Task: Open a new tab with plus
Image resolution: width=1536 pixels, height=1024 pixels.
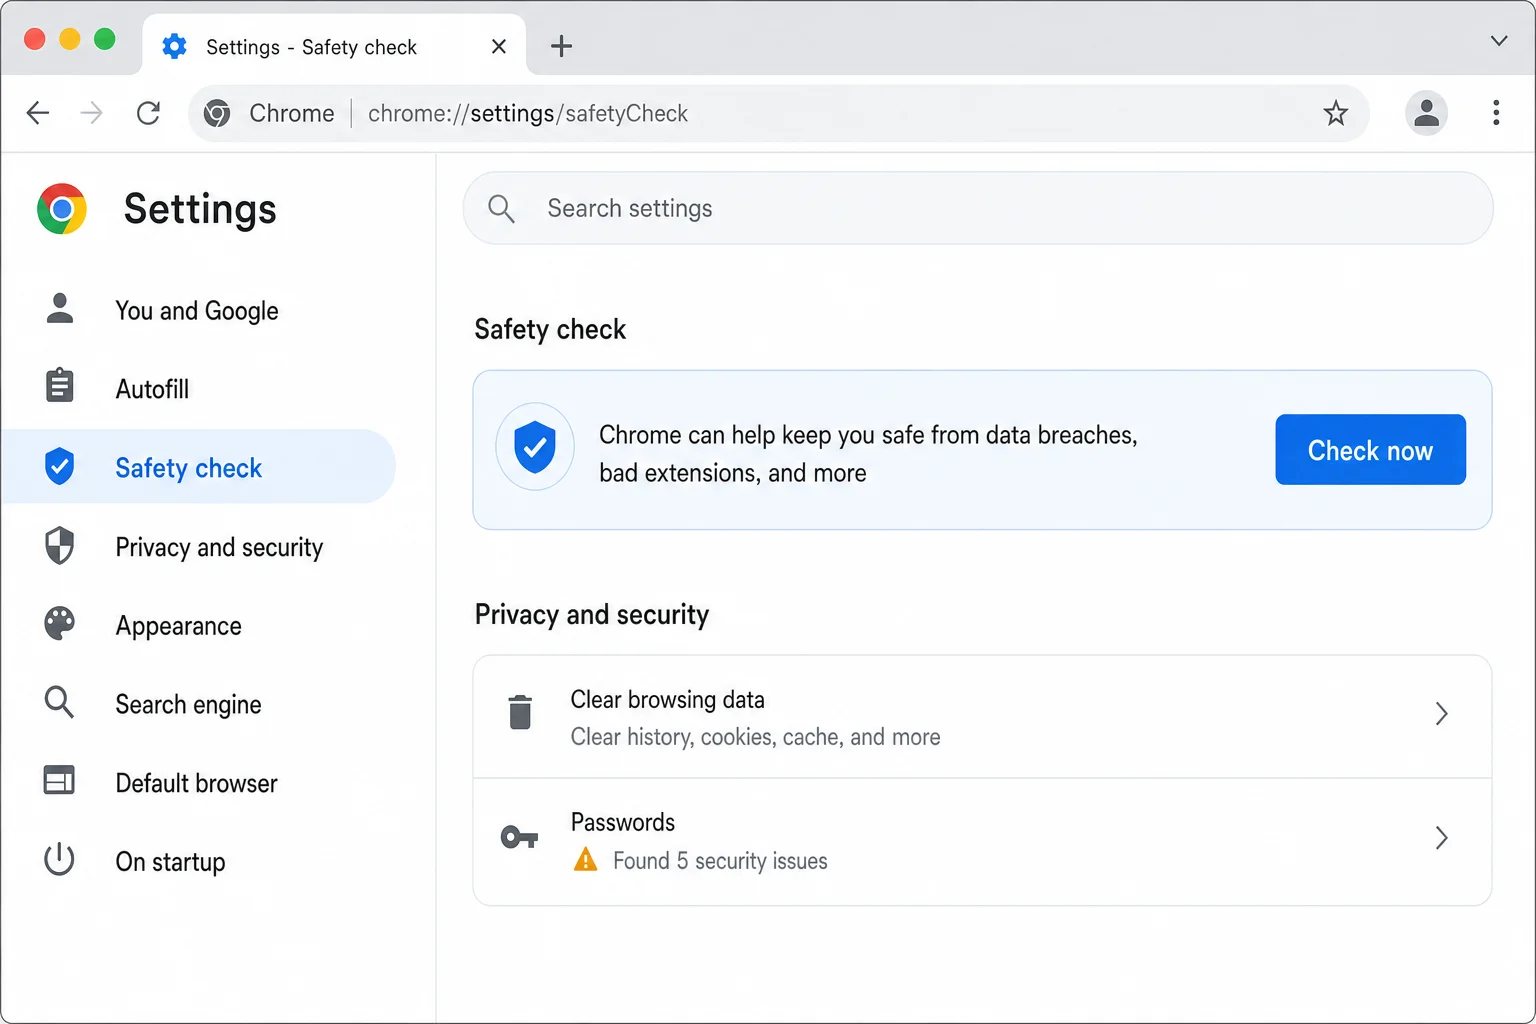Action: click(x=562, y=46)
